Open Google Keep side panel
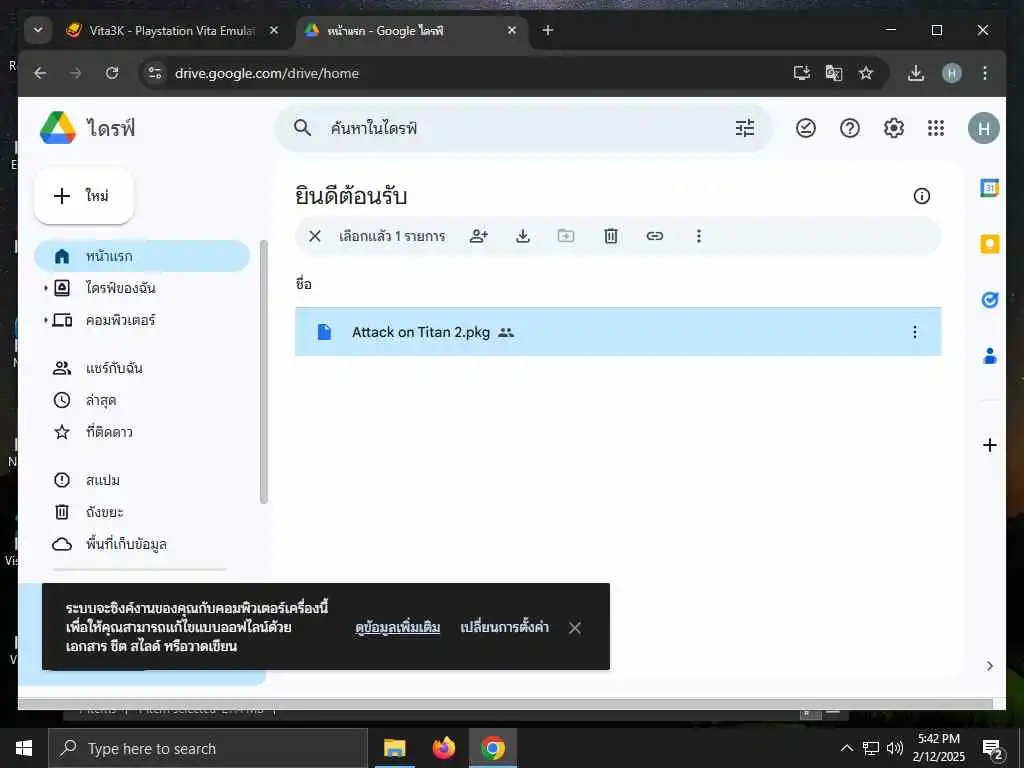1024x768 pixels. pos(989,244)
